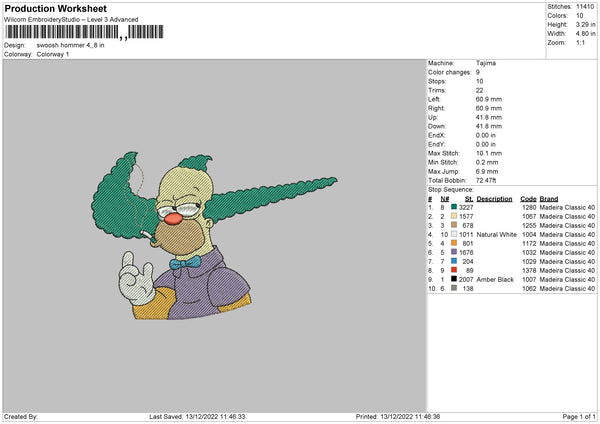Click the Trims value '22'
This screenshot has width=600, height=424.
tap(479, 90)
